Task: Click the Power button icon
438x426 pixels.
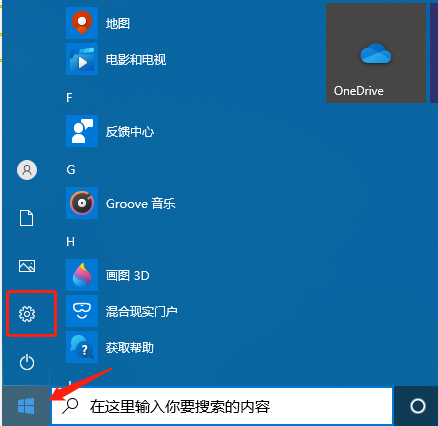Action: pyautogui.click(x=27, y=363)
